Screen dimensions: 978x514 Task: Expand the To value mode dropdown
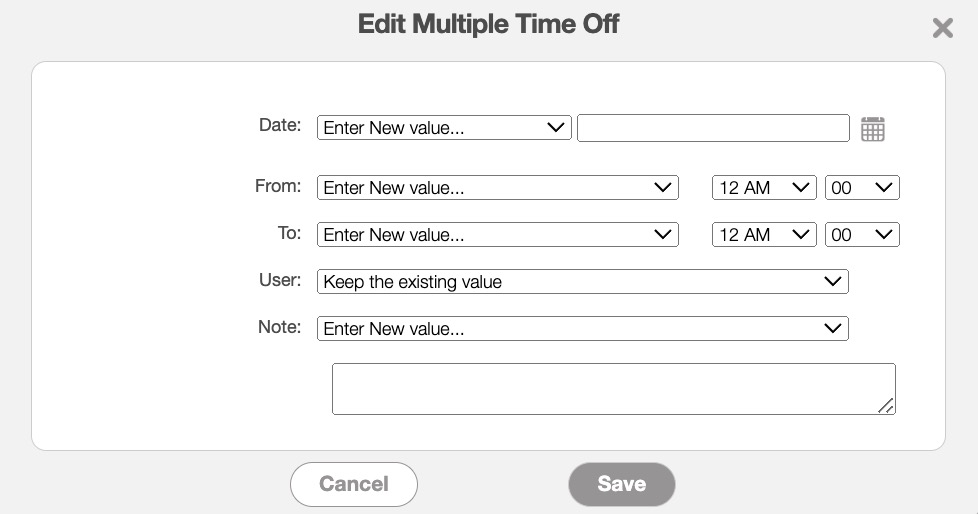(x=497, y=234)
